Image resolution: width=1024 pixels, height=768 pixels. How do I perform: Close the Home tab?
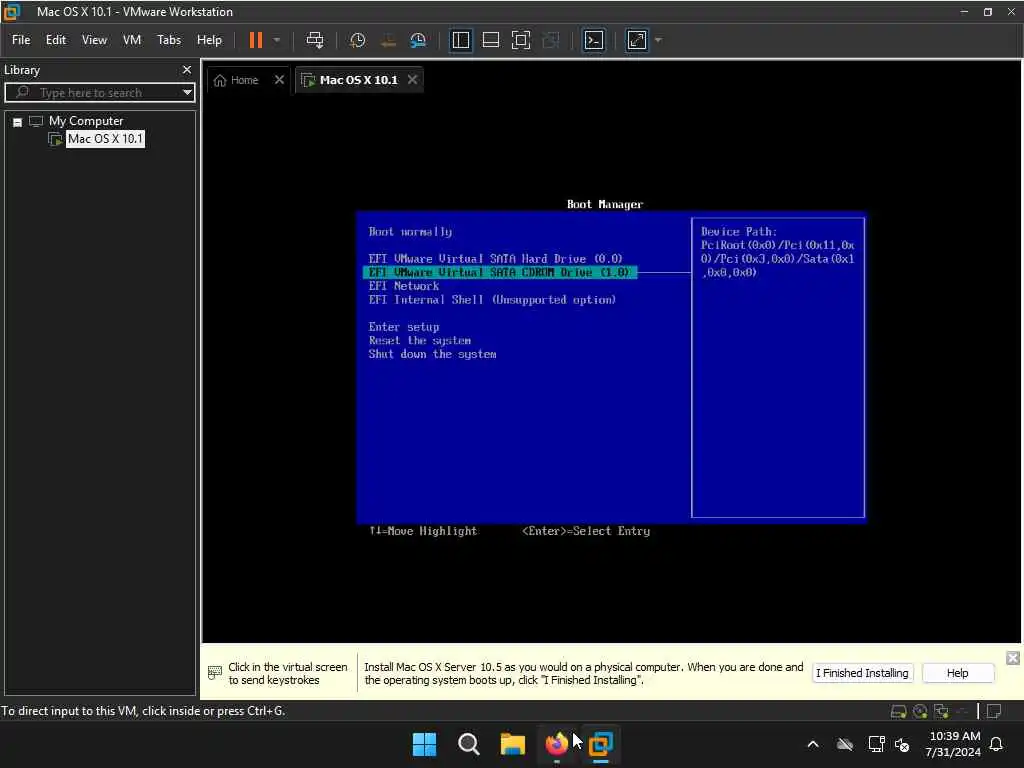(x=279, y=80)
